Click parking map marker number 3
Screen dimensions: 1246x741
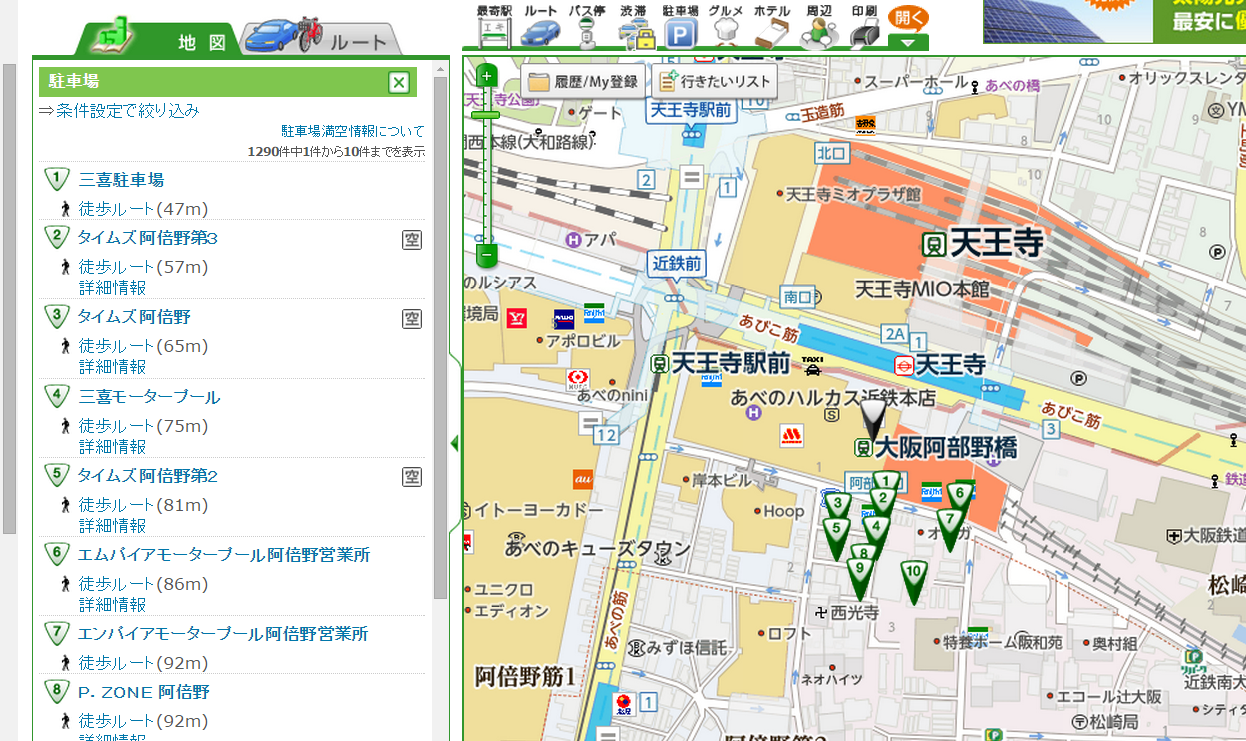[x=839, y=506]
